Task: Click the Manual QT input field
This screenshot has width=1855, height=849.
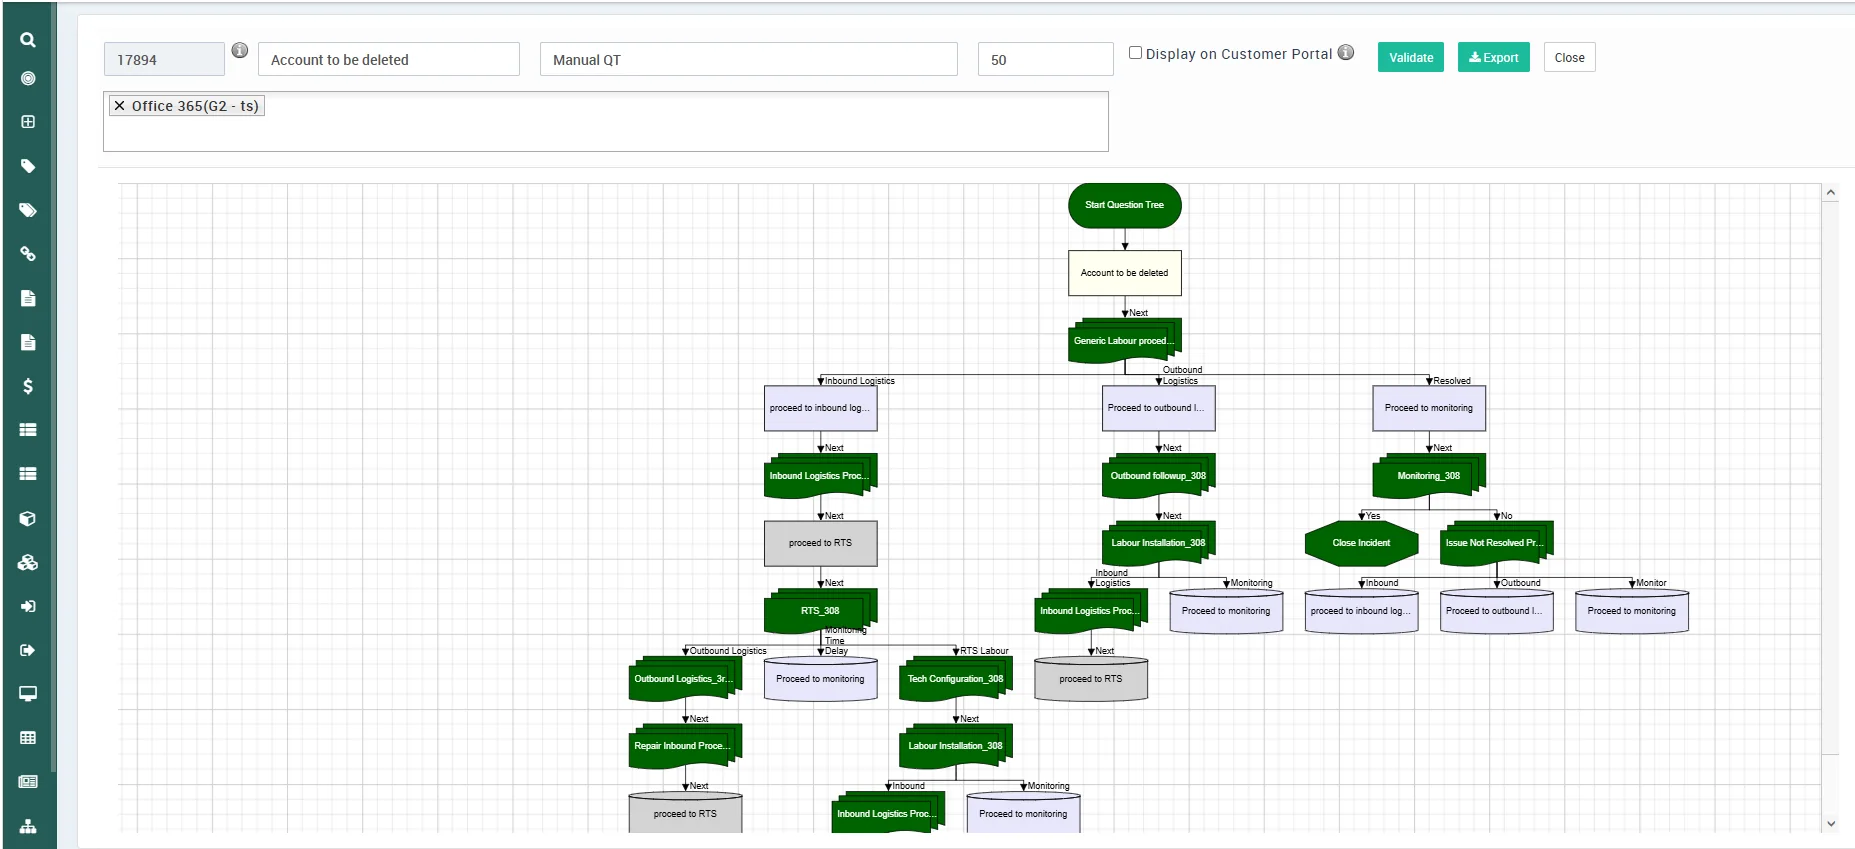Action: point(749,59)
